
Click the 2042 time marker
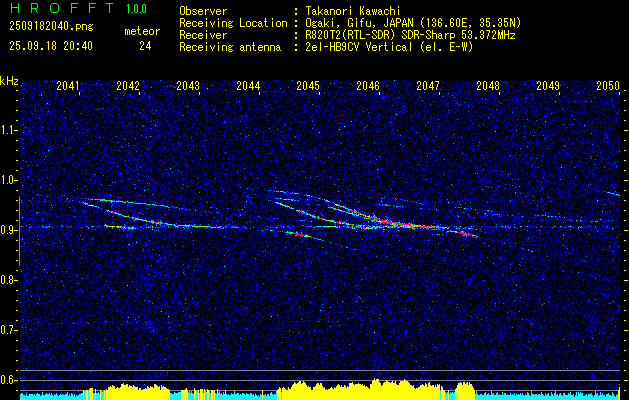[x=128, y=86]
